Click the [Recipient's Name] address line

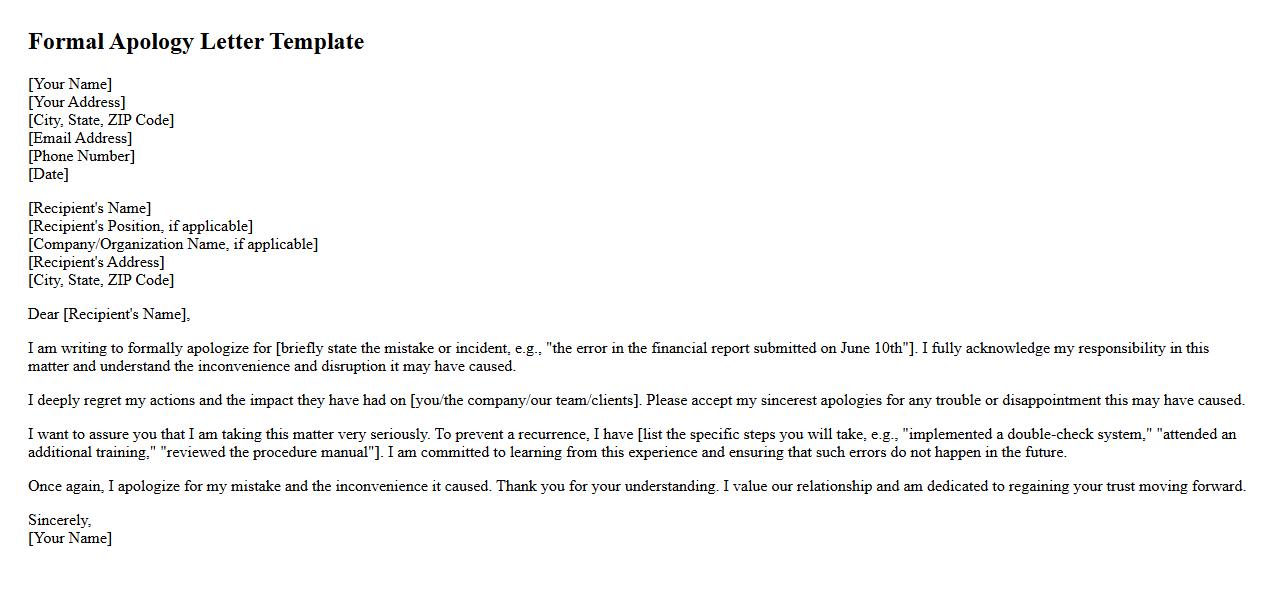[90, 208]
